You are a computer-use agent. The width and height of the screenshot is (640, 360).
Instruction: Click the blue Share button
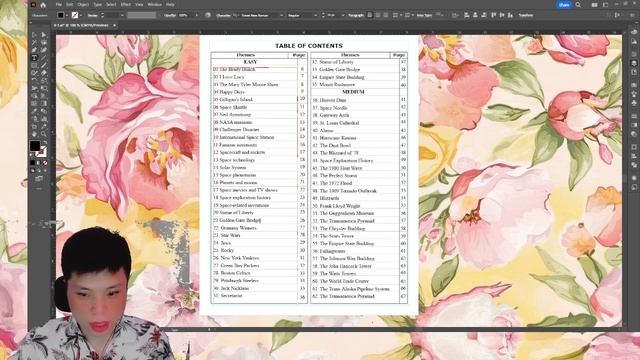(x=564, y=5)
